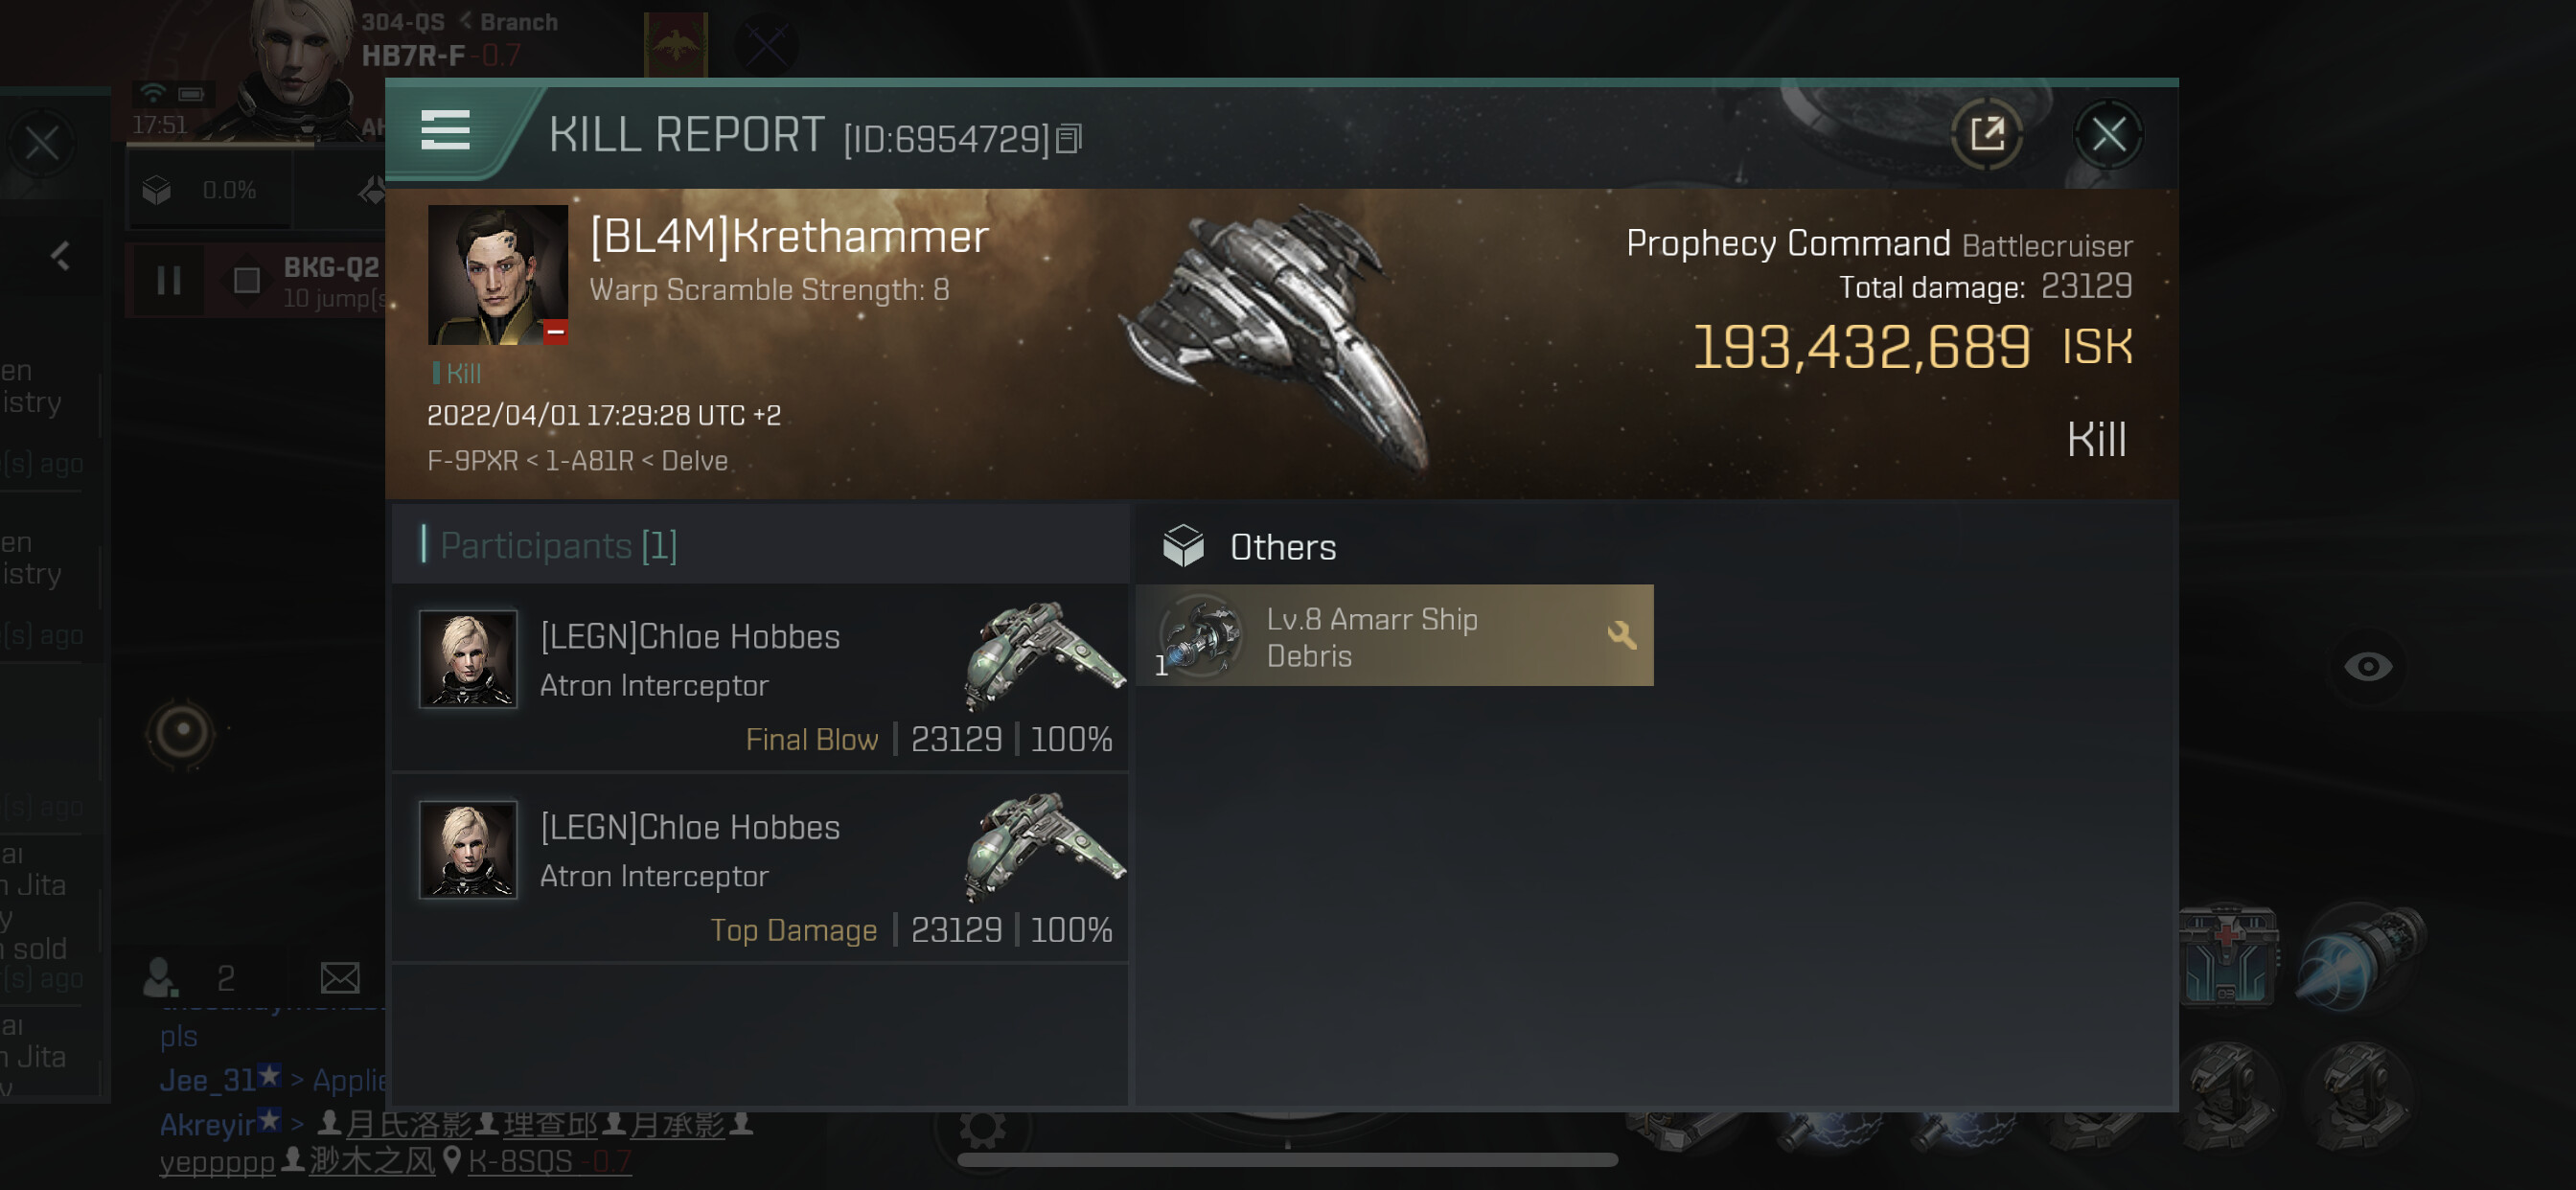Close the Kill Report window
The image size is (2576, 1190).
2108,134
